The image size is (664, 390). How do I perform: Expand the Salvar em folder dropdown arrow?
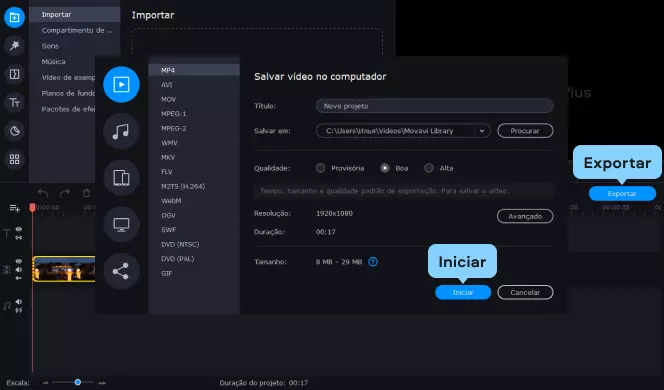pyautogui.click(x=482, y=131)
